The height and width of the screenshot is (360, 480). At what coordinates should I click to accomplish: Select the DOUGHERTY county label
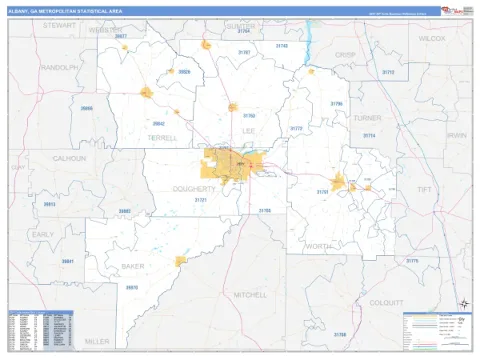tap(194, 189)
